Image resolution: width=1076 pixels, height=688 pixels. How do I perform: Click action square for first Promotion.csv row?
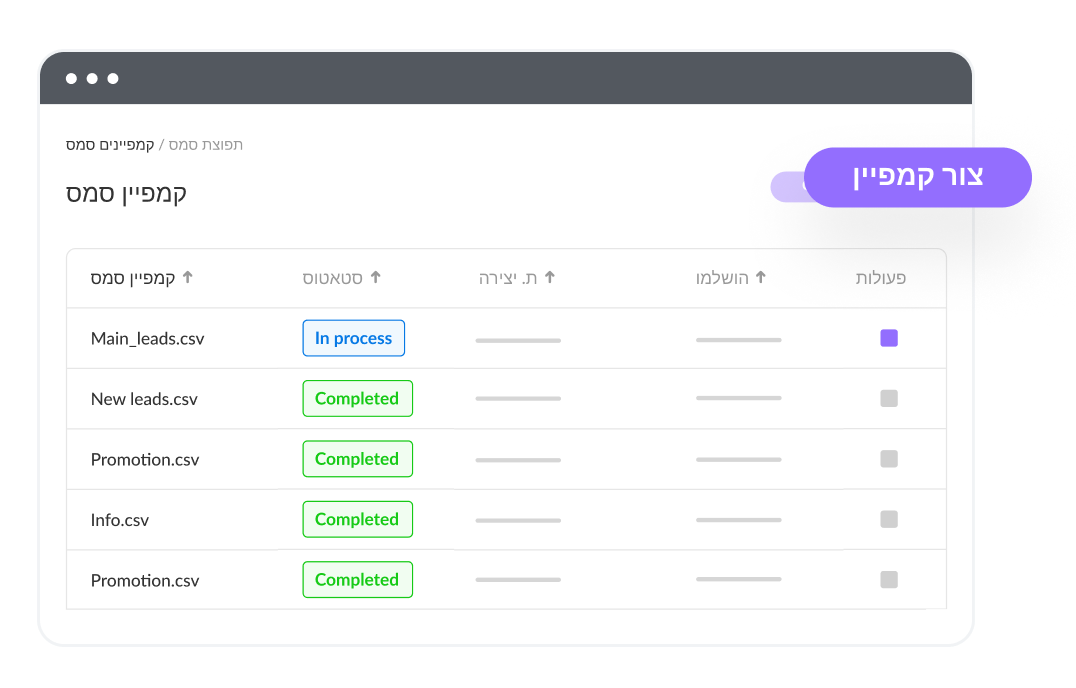click(x=889, y=459)
